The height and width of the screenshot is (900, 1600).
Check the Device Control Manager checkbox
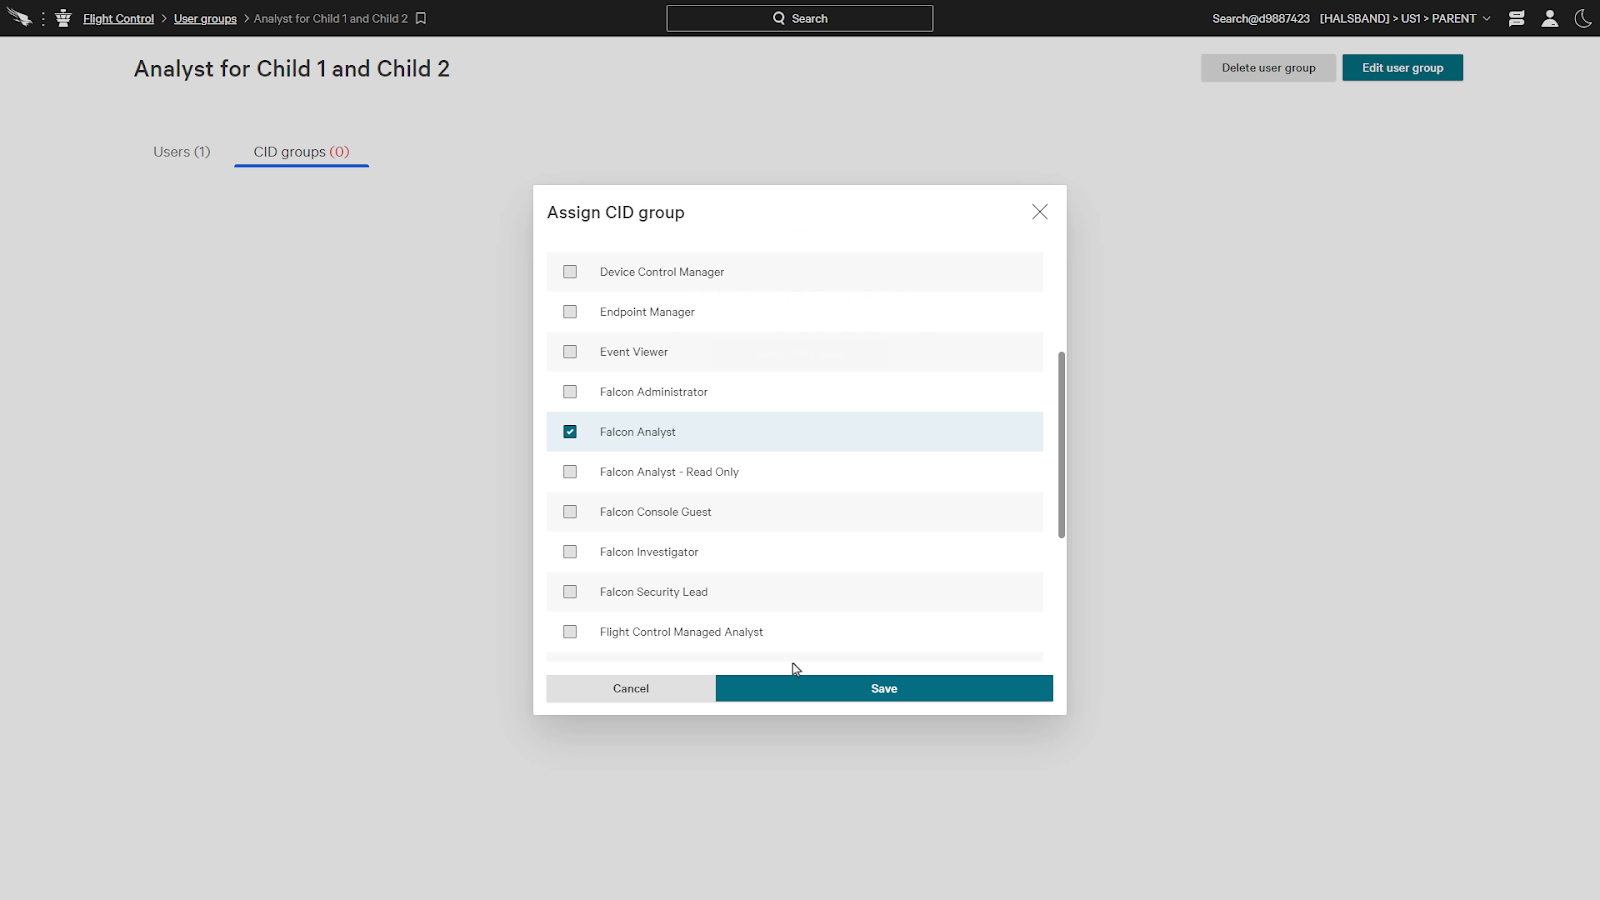tap(570, 272)
